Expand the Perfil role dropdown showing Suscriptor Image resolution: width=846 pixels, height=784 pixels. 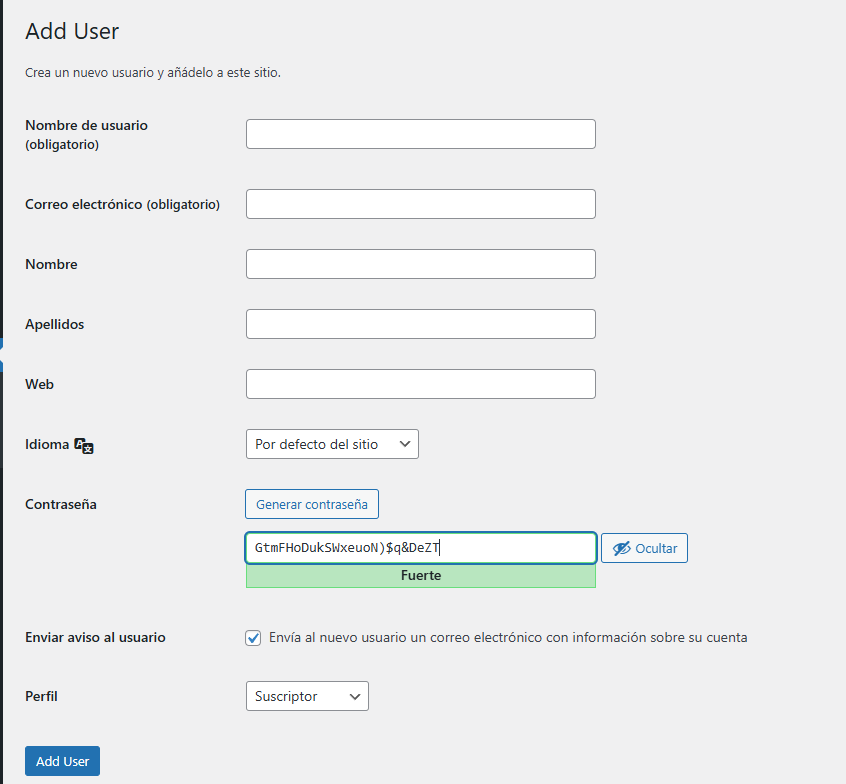(x=306, y=696)
